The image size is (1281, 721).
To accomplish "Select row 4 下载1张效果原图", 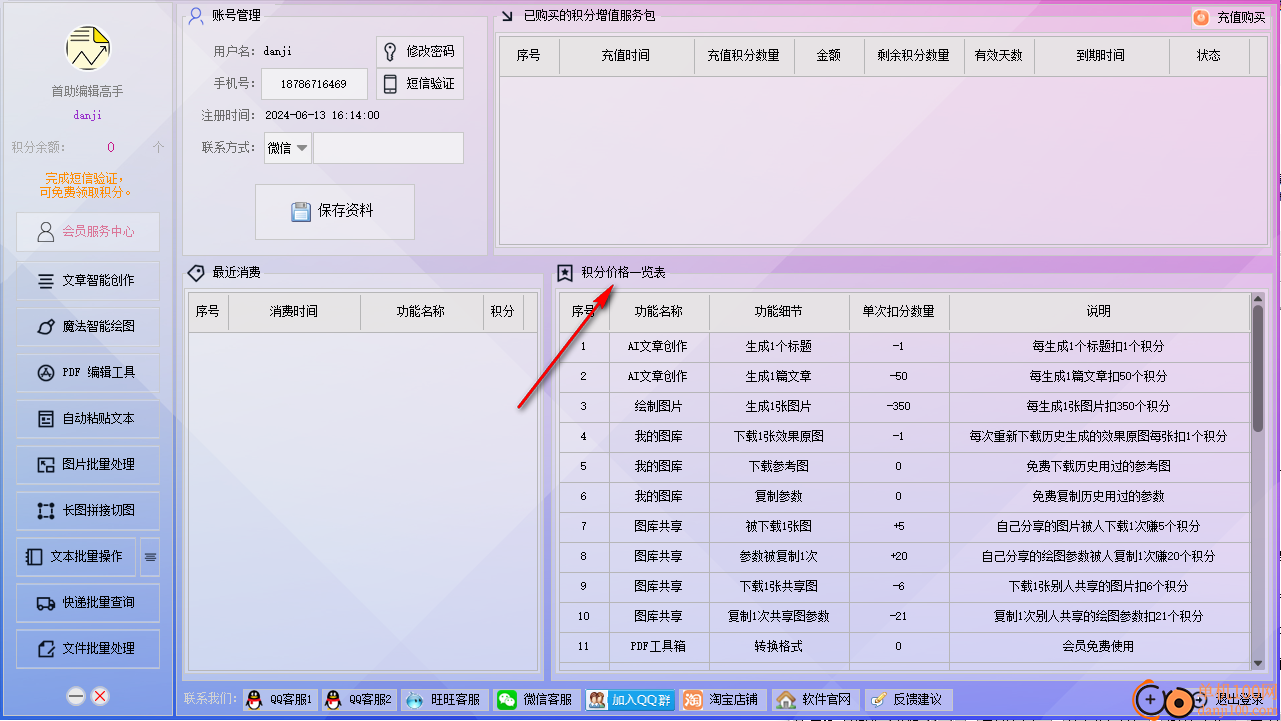I will 905,437.
